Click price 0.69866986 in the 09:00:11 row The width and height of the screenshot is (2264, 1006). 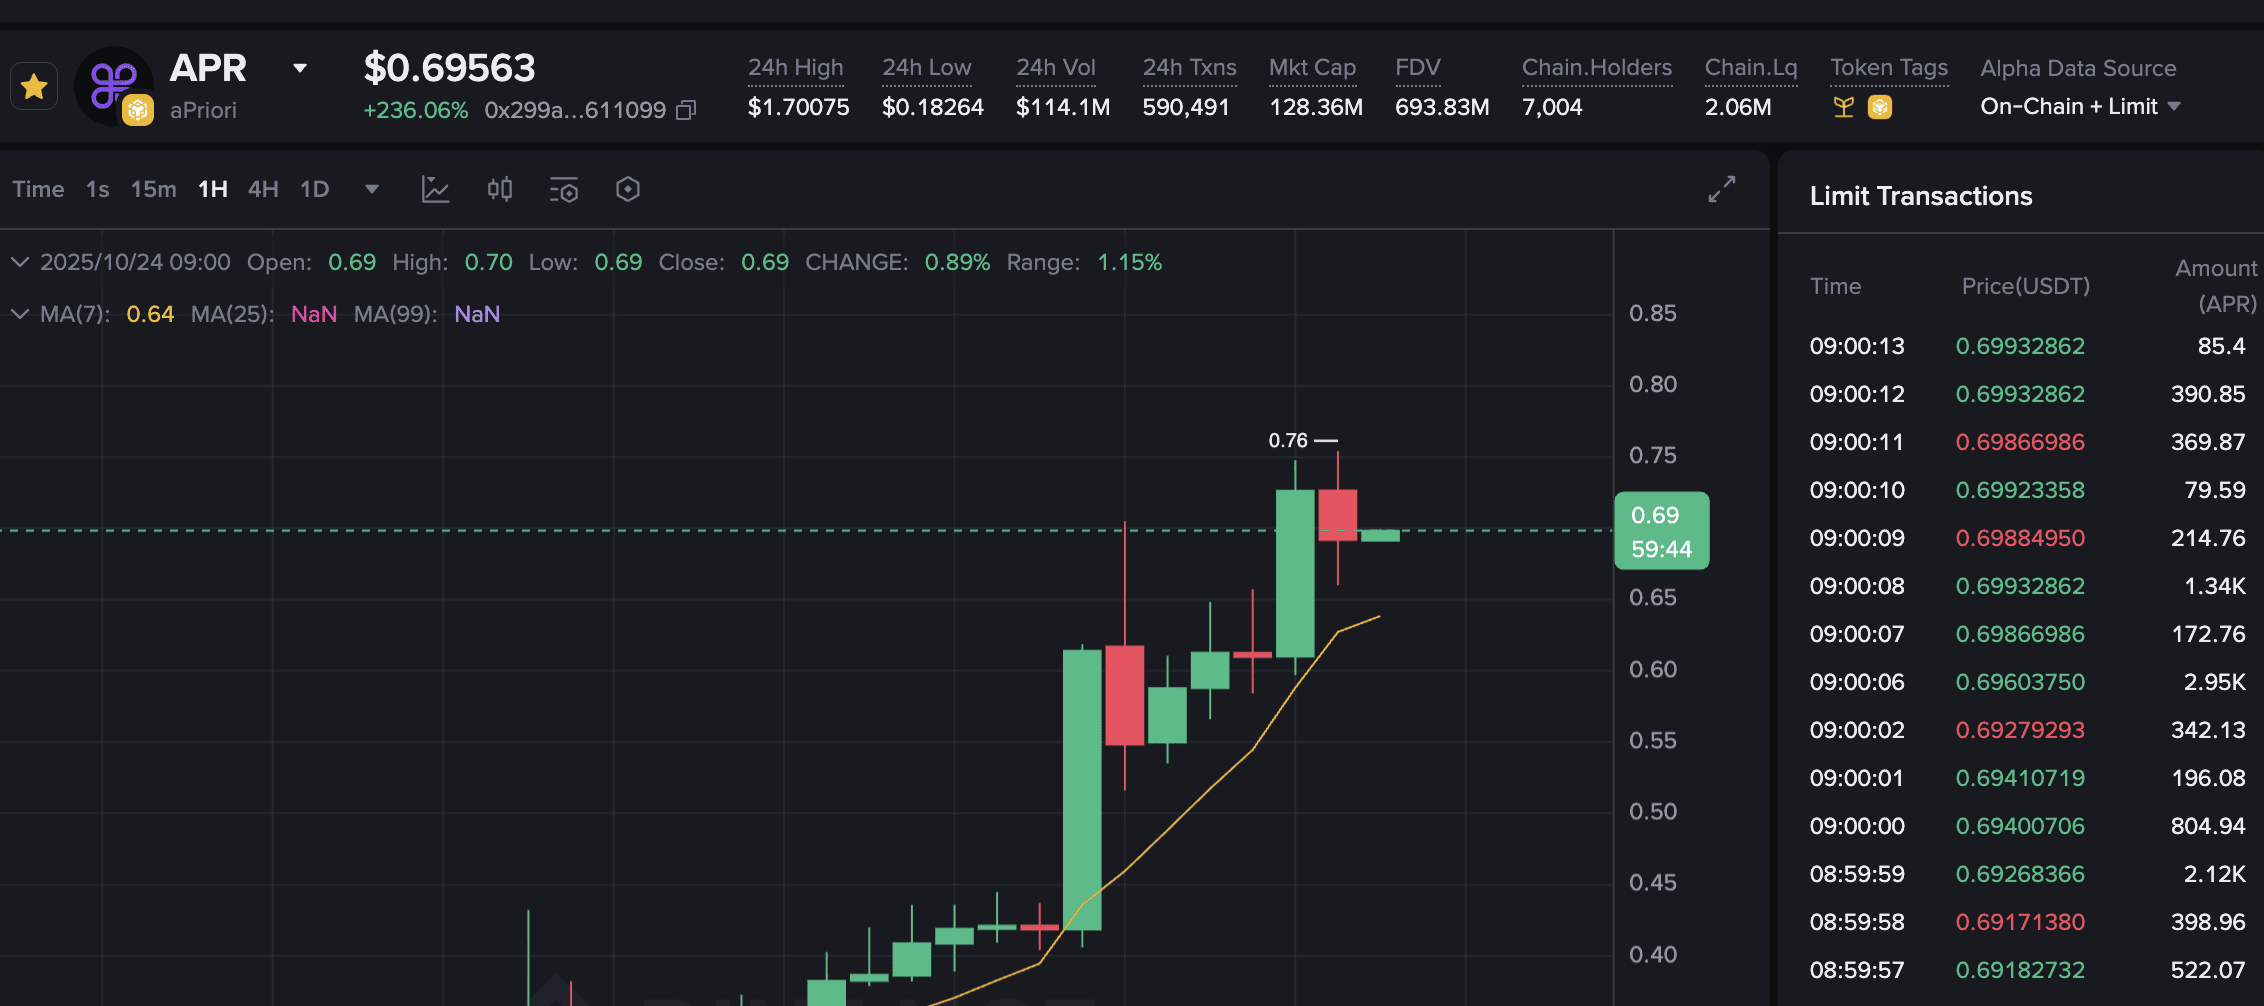click(x=2020, y=442)
